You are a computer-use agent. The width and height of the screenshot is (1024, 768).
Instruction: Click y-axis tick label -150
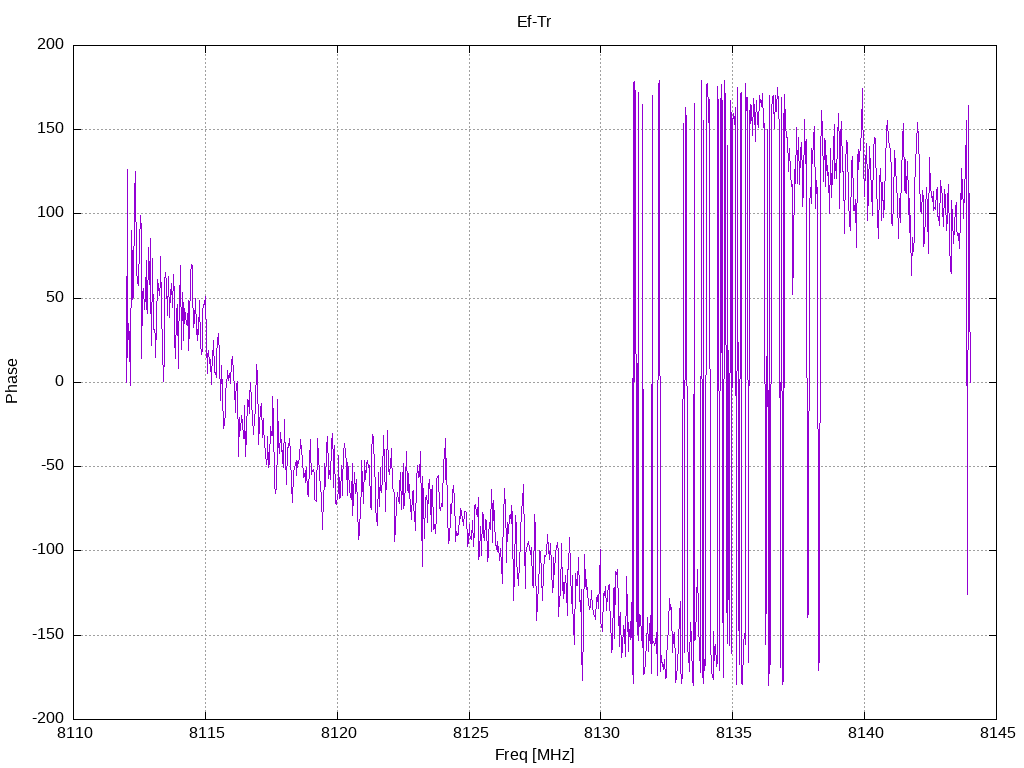pos(48,634)
